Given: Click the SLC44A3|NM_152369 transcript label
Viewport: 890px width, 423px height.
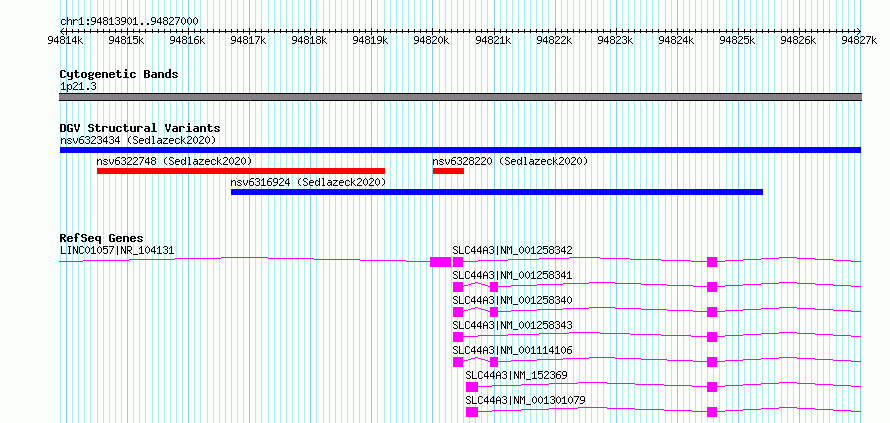Looking at the screenshot, I should 517,375.
